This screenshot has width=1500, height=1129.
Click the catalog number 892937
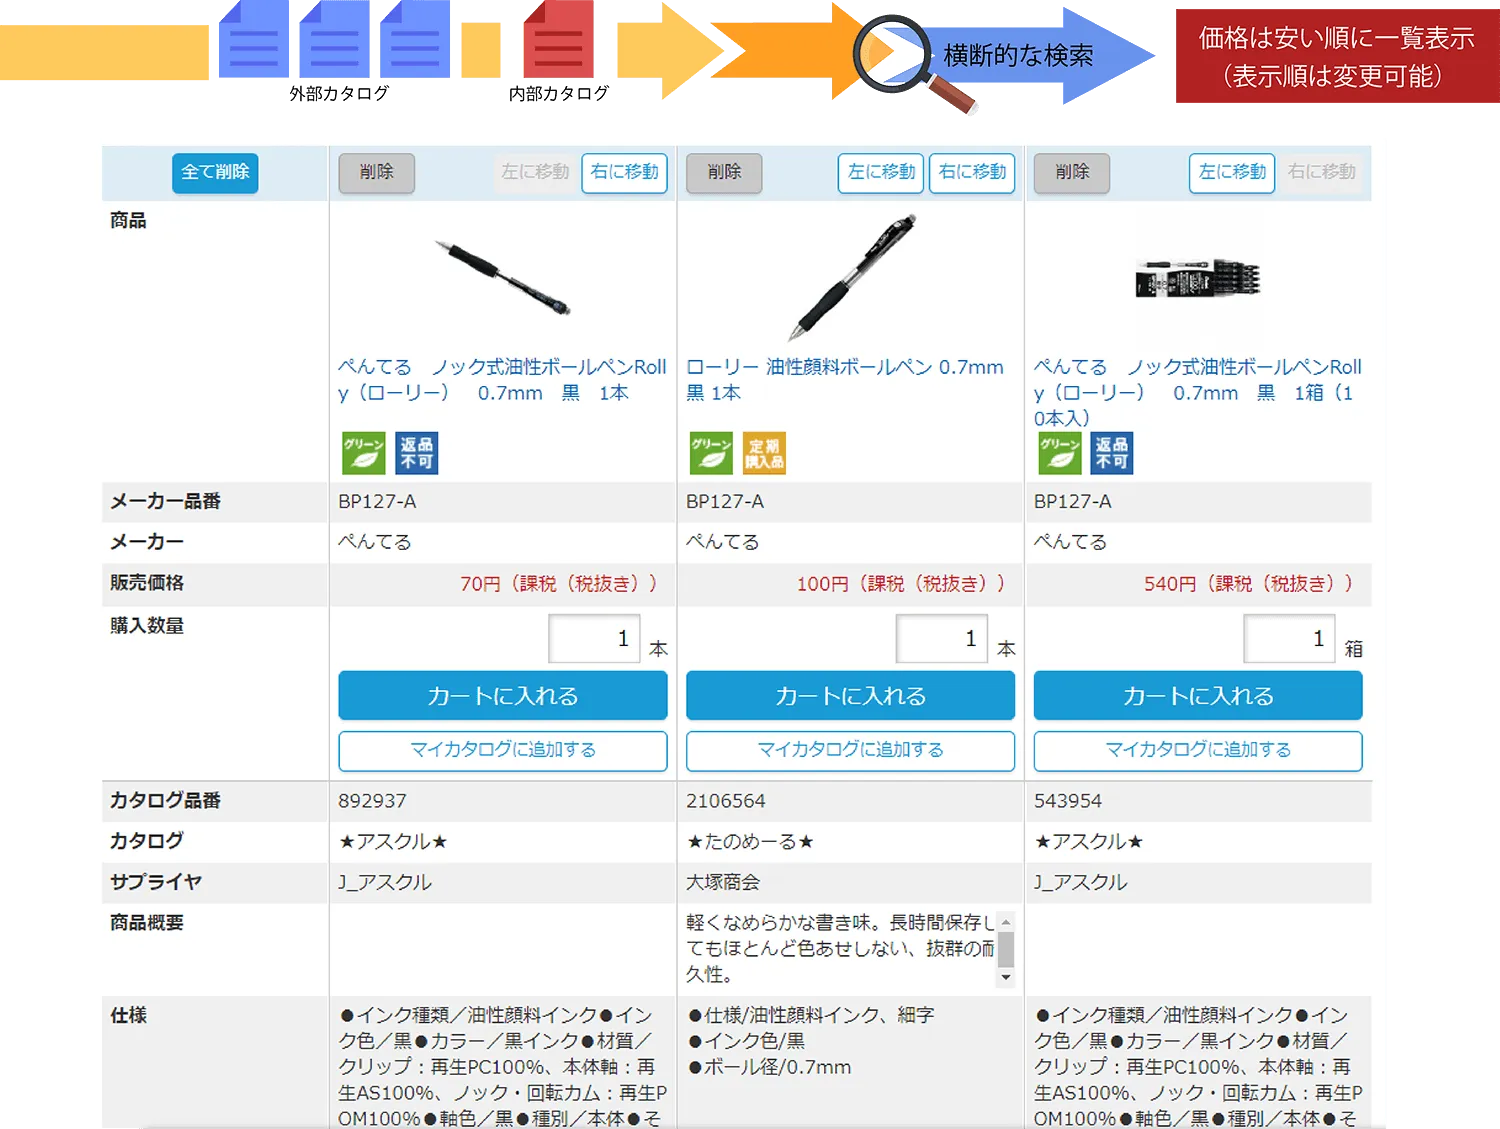[x=372, y=801]
